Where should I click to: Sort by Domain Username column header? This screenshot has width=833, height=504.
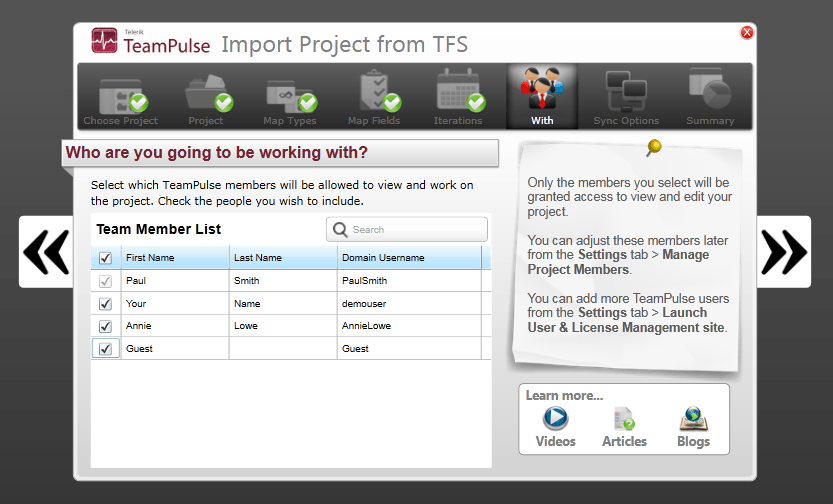[x=409, y=258]
